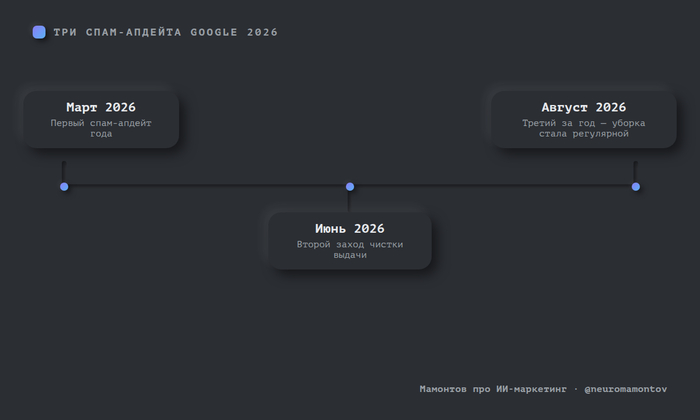This screenshot has height=420, width=700.
Task: Click the connector stem below the June dot
Action: [349, 202]
